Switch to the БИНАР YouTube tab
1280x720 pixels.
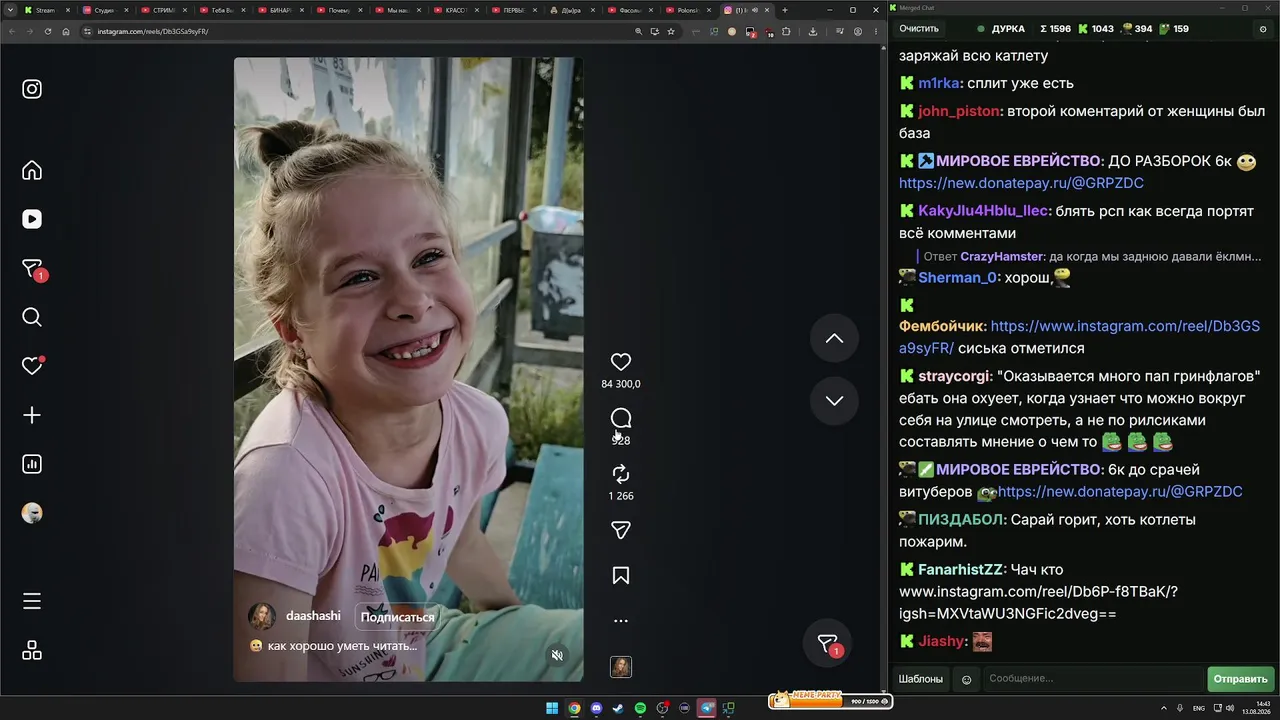pos(283,10)
